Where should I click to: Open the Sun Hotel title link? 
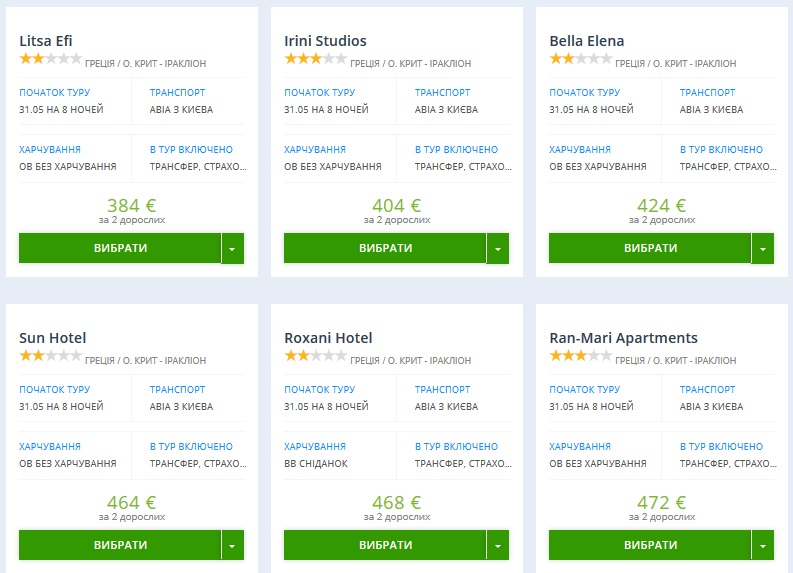(x=53, y=338)
